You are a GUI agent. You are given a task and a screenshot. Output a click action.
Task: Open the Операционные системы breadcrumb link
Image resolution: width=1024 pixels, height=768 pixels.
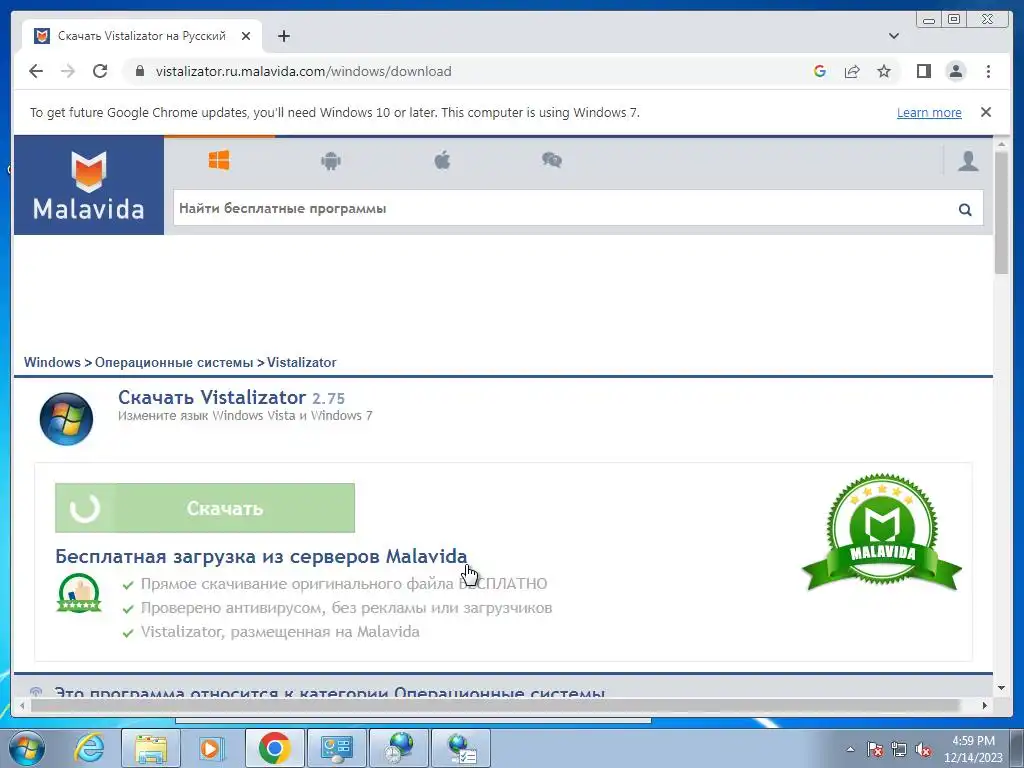click(x=174, y=362)
